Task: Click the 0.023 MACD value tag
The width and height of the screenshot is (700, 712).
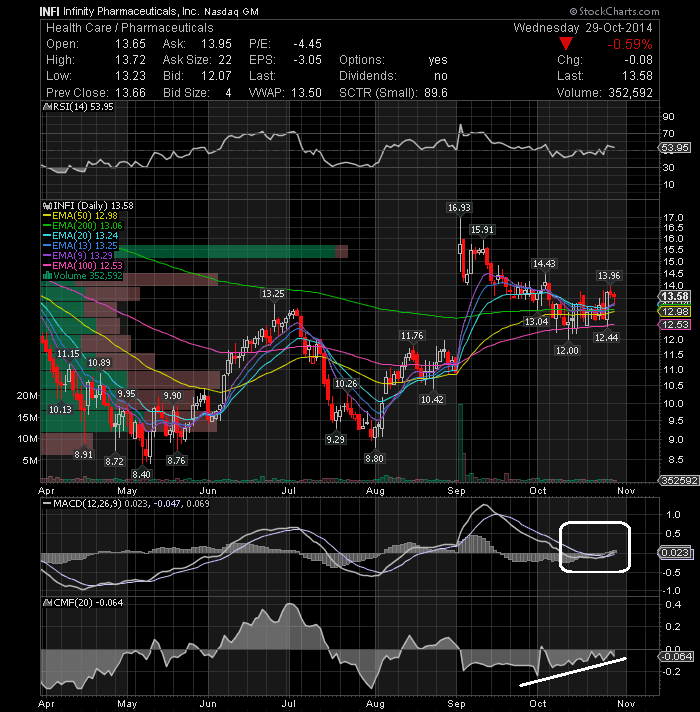Action: coord(675,553)
